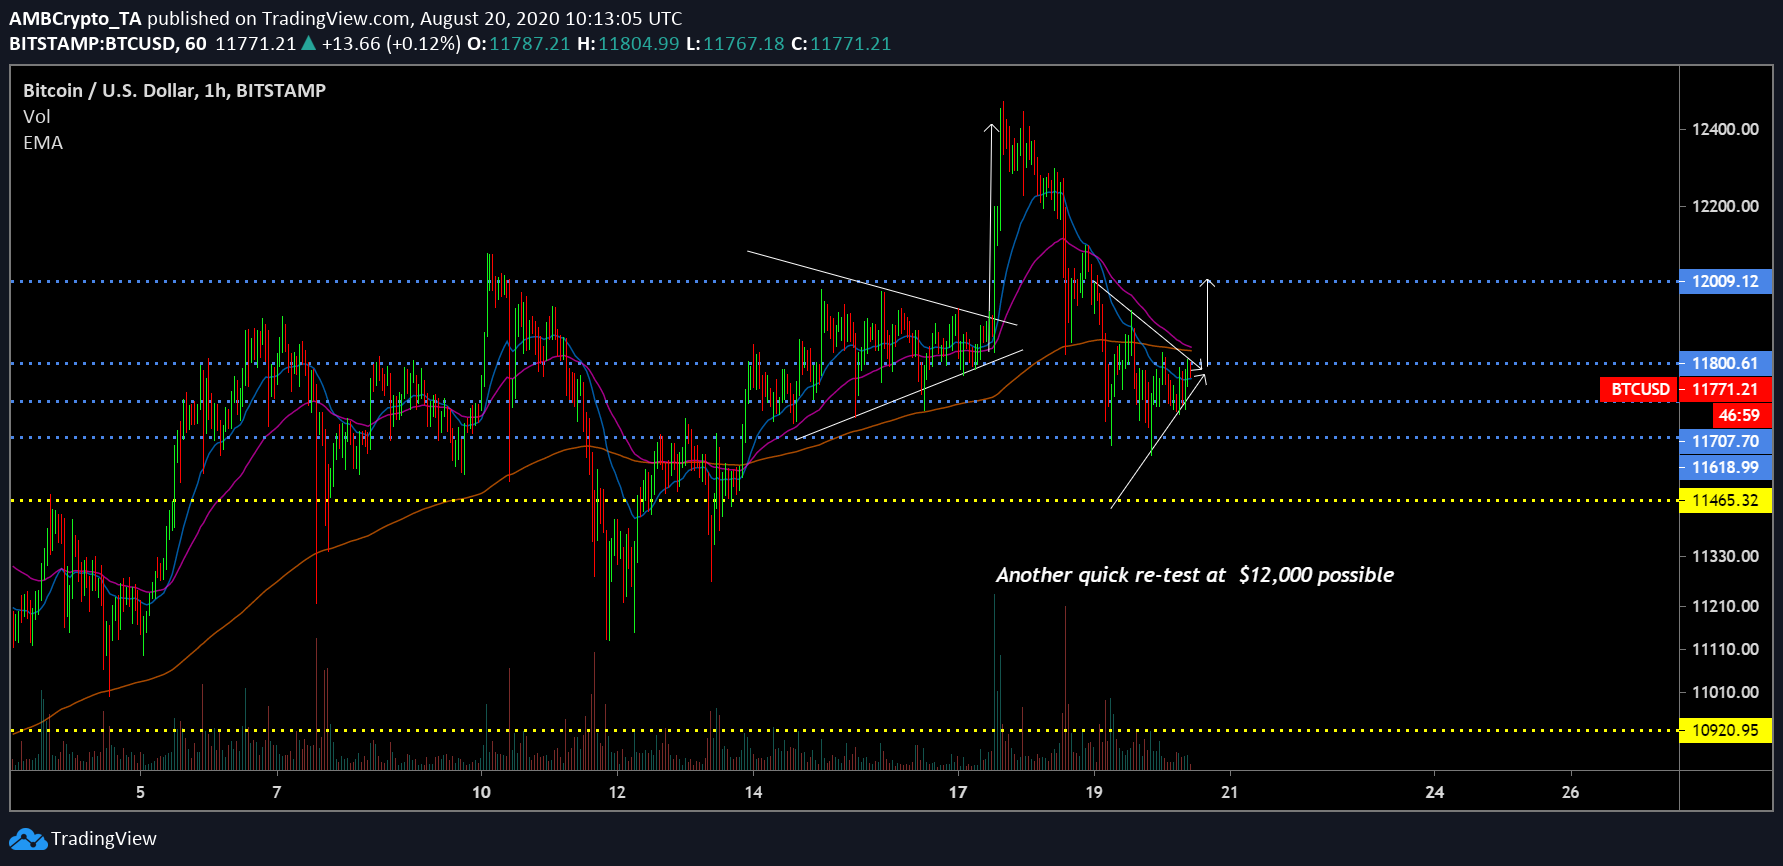This screenshot has width=1783, height=866.
Task: Click the red 46:59 countdown timer label
Action: 1739,415
